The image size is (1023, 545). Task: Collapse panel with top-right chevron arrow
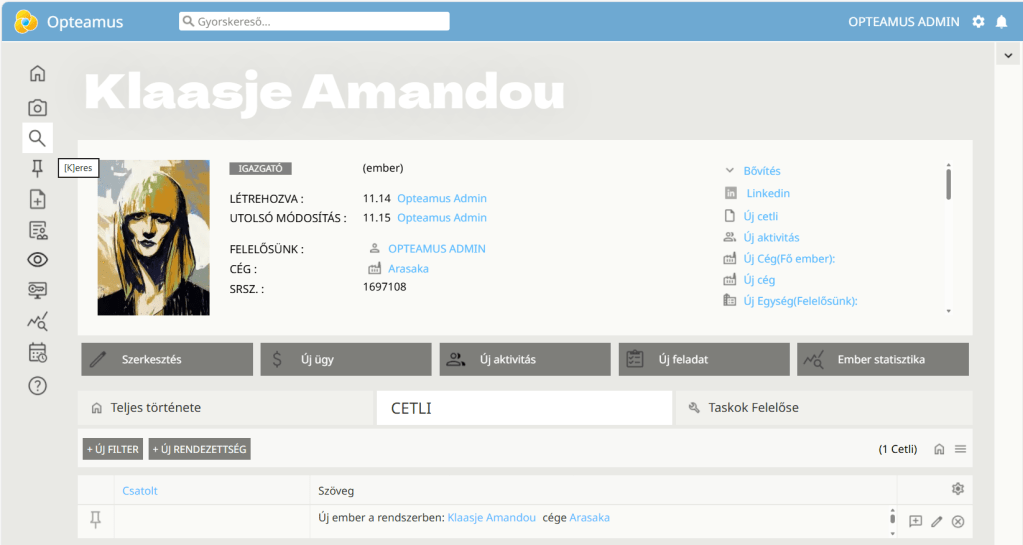pos(1008,56)
